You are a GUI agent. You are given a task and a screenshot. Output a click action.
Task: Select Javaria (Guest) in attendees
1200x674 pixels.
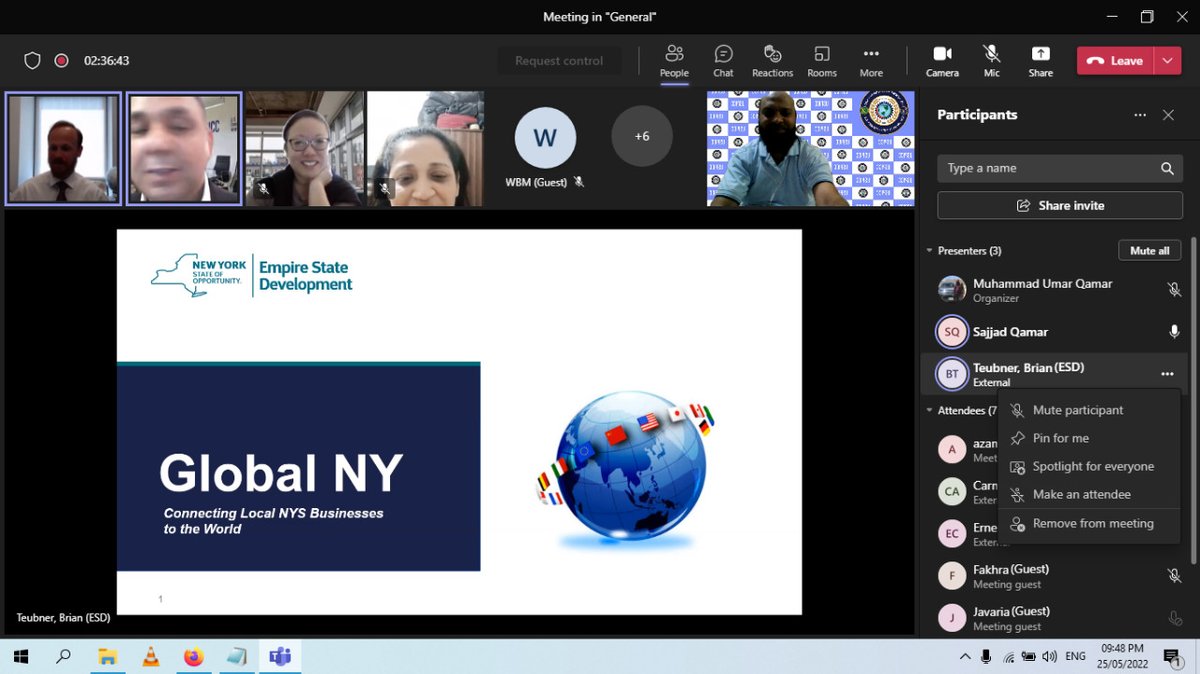[x=1054, y=618]
